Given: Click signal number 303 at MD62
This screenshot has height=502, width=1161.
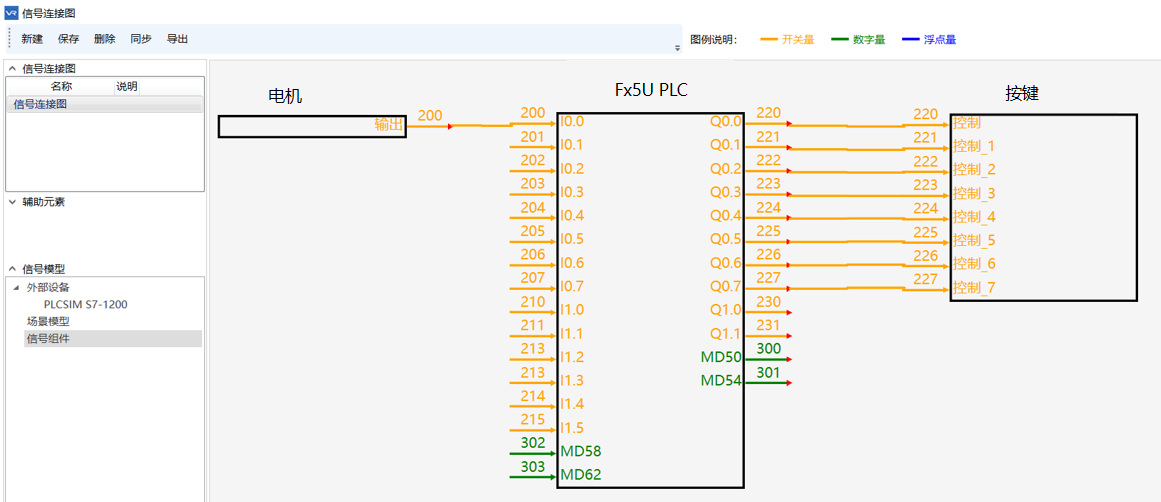Looking at the screenshot, I should (532, 466).
